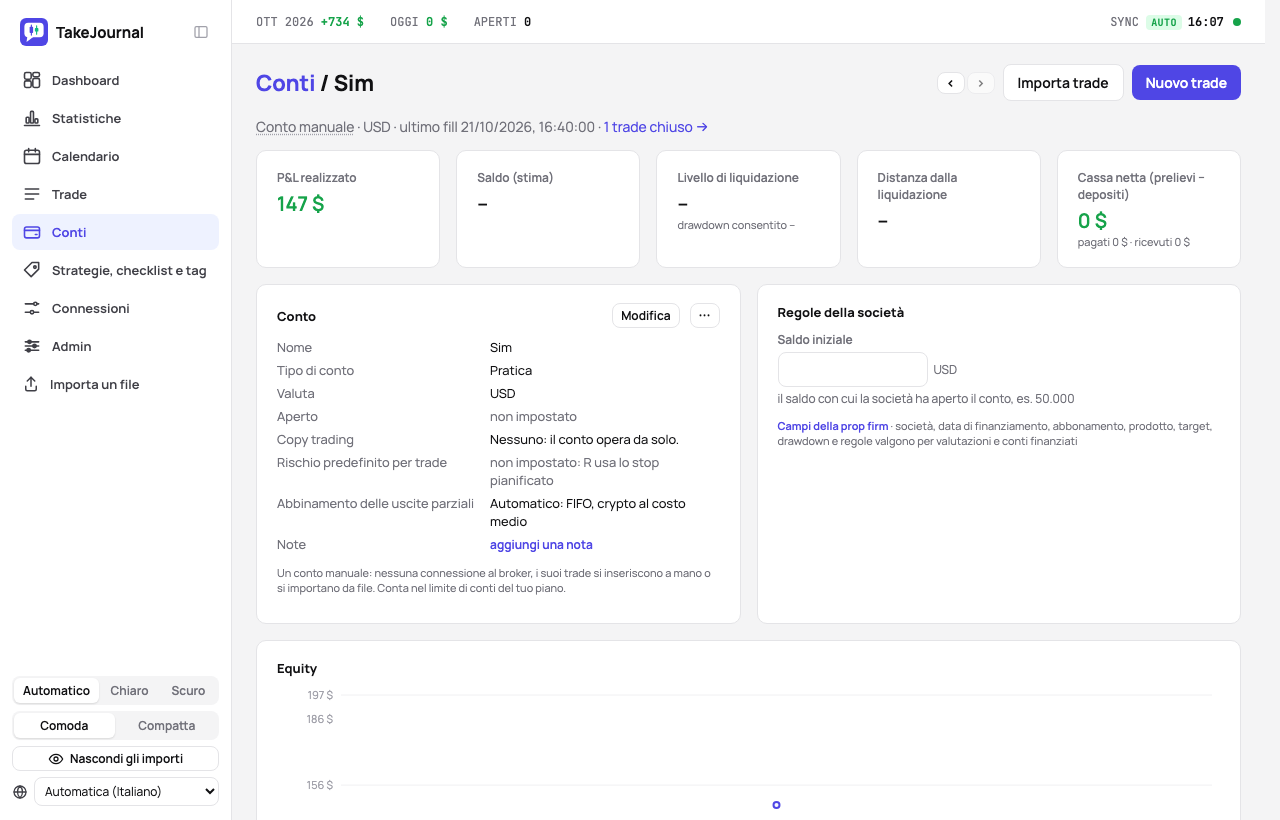
Task: Click the Campi della prop firm link
Action: point(833,426)
